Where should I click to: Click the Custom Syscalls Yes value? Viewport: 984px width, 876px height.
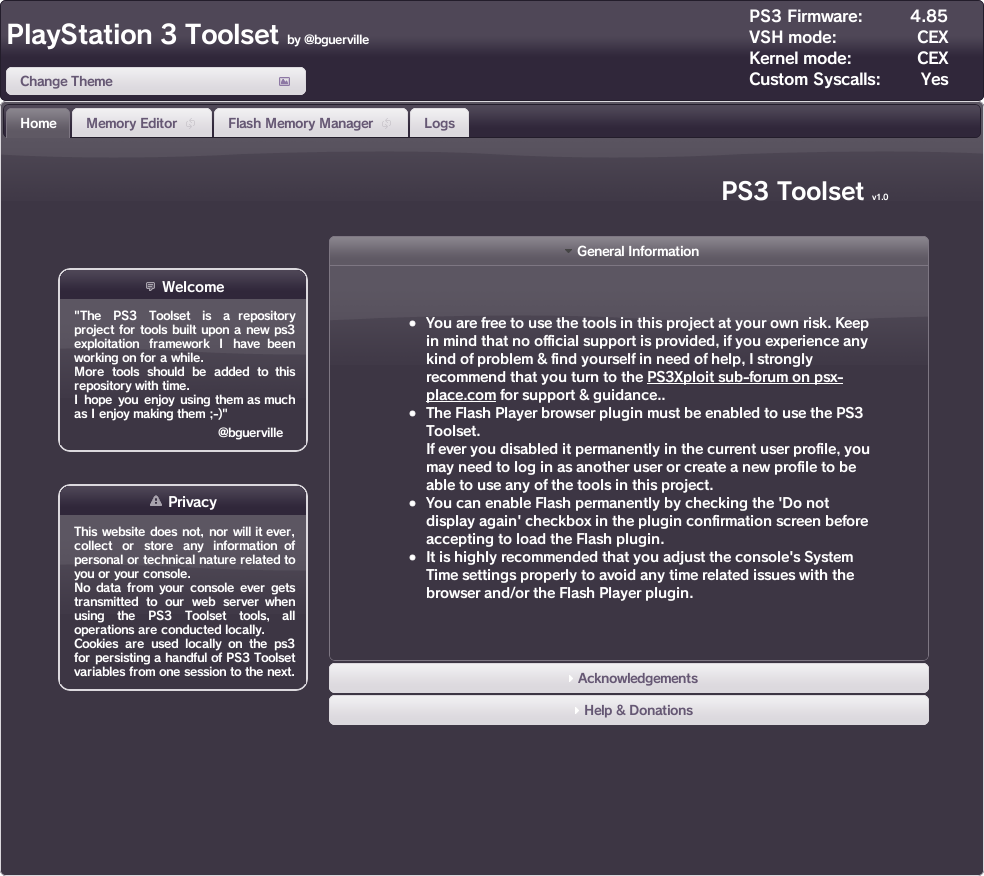coord(934,79)
